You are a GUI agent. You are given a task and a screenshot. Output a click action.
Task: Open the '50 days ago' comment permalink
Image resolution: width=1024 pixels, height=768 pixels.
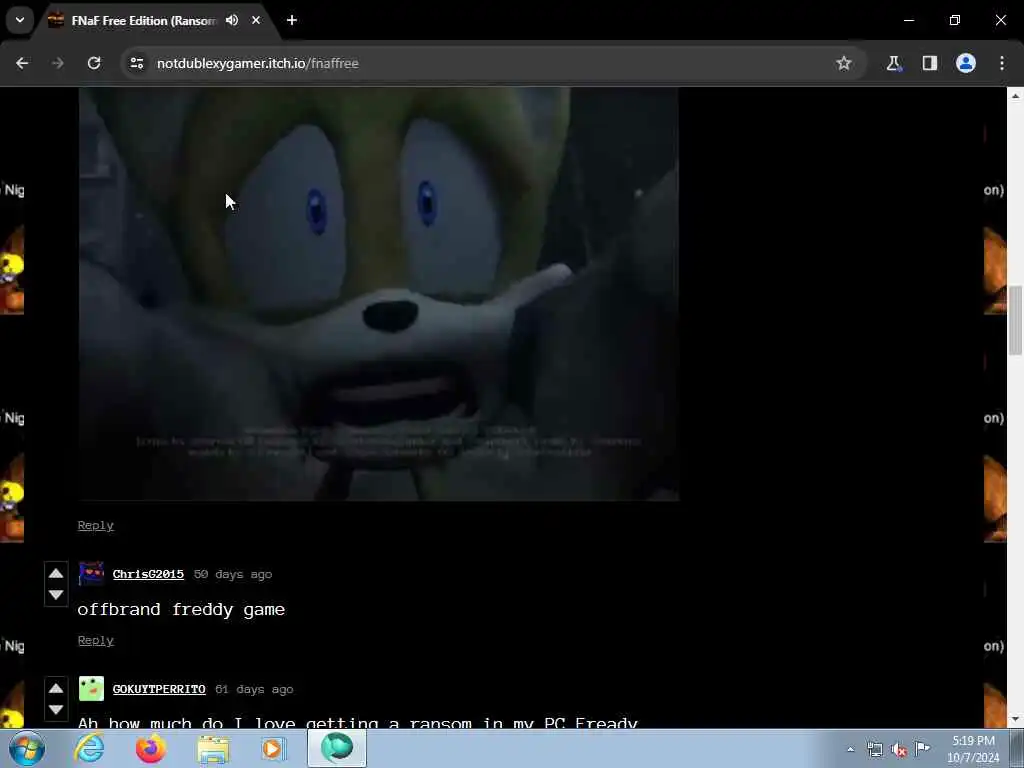coord(233,575)
